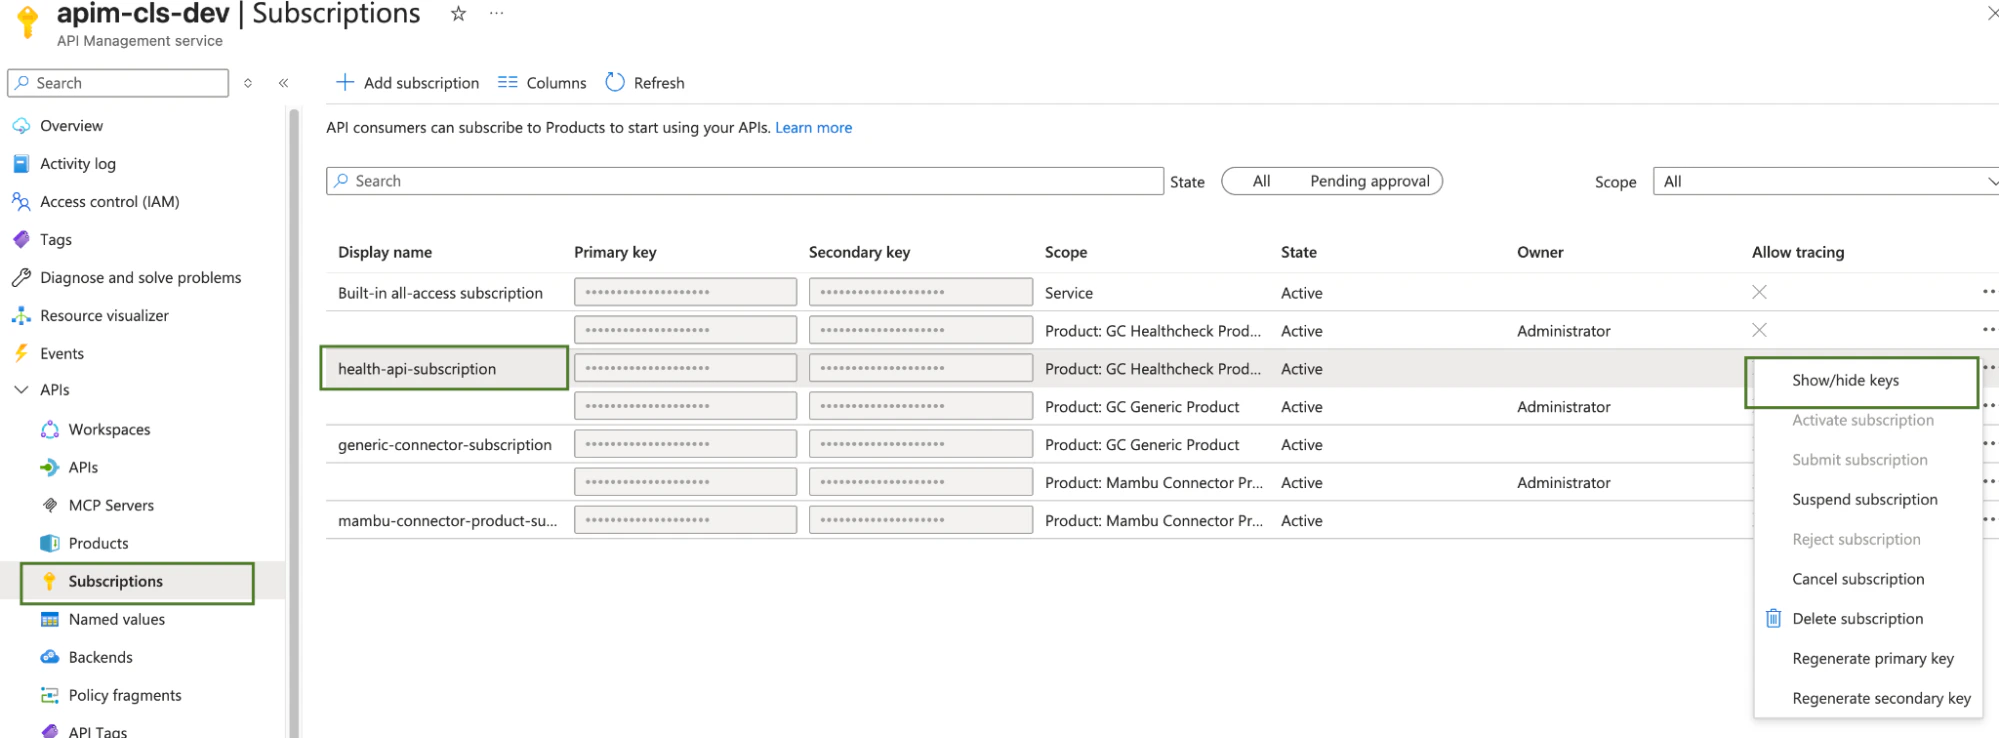This screenshot has width=1999, height=738.
Task: Open the Columns chooser
Action: 542,83
